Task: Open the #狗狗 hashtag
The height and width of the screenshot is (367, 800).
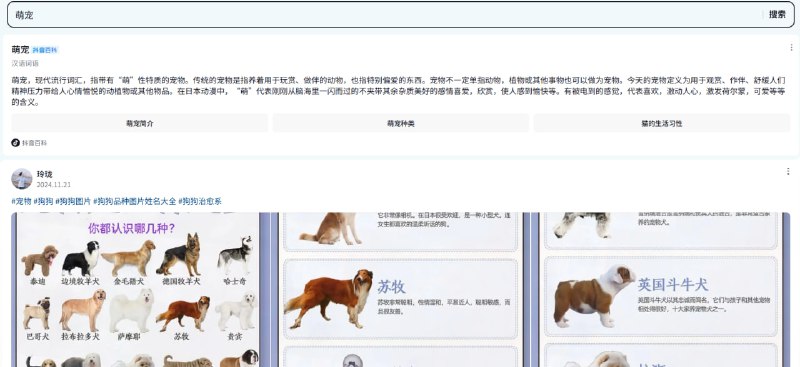Action: click(x=43, y=201)
